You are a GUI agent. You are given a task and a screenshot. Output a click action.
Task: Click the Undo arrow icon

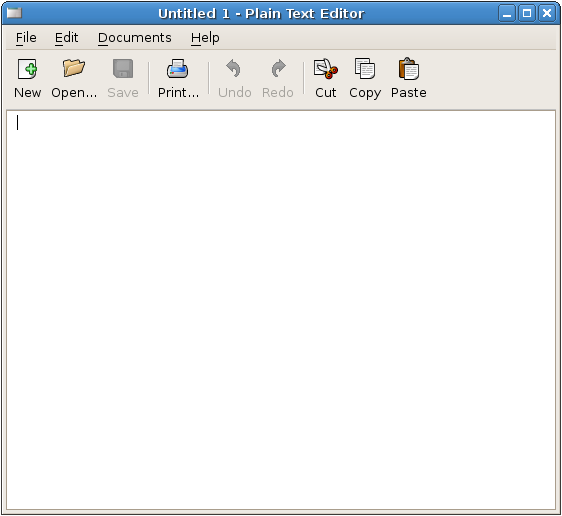(234, 68)
